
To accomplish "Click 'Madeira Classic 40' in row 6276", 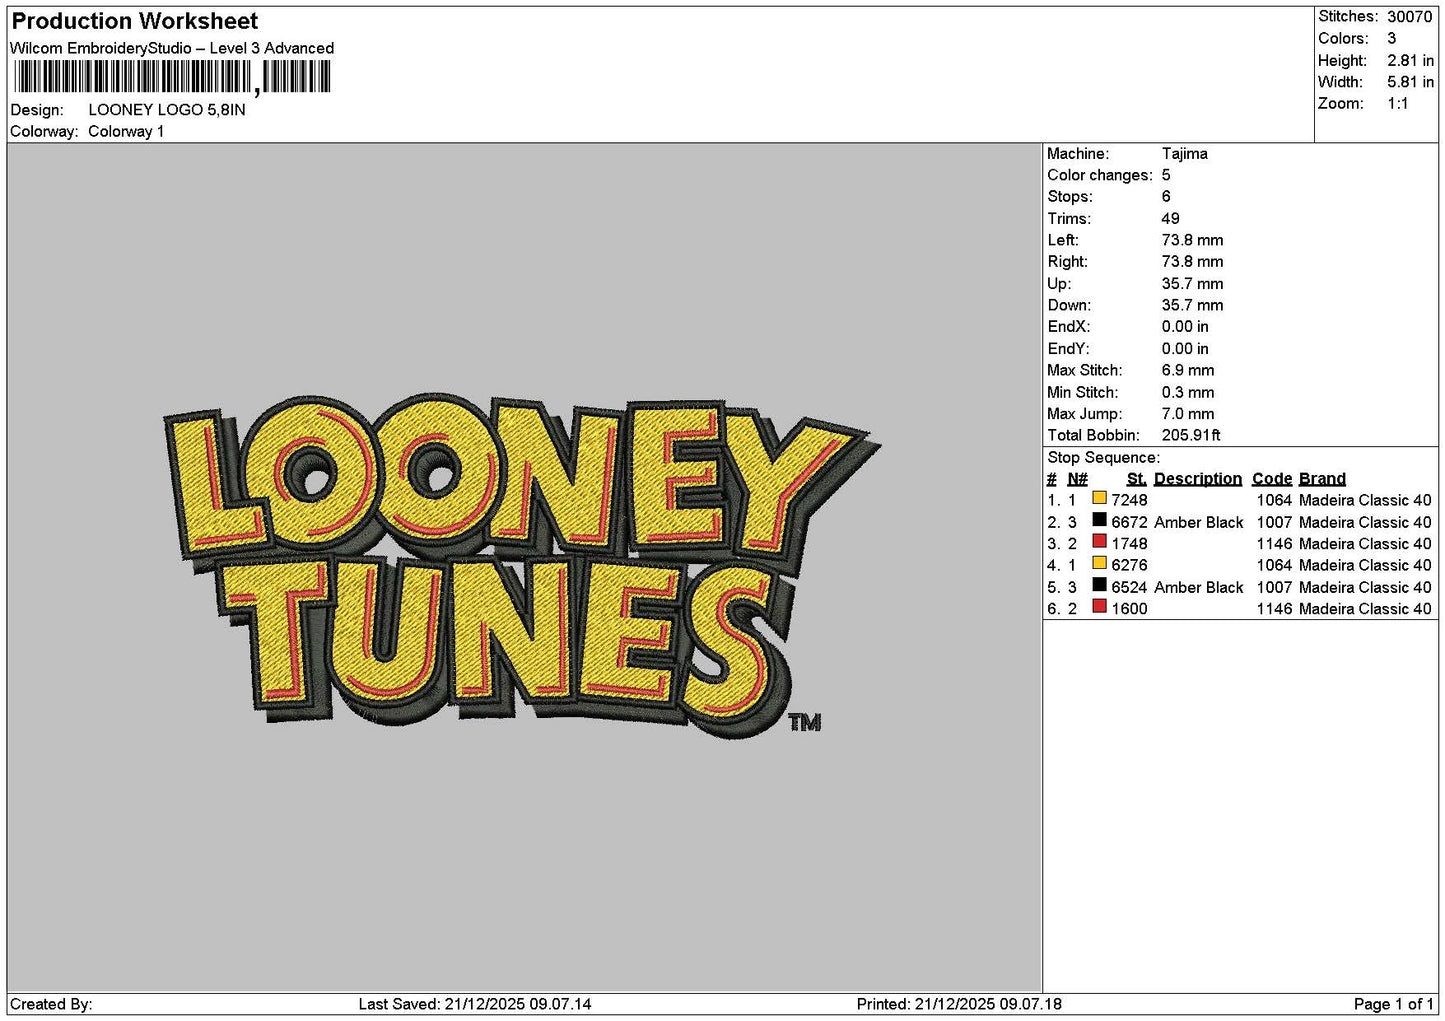I will point(1366,565).
